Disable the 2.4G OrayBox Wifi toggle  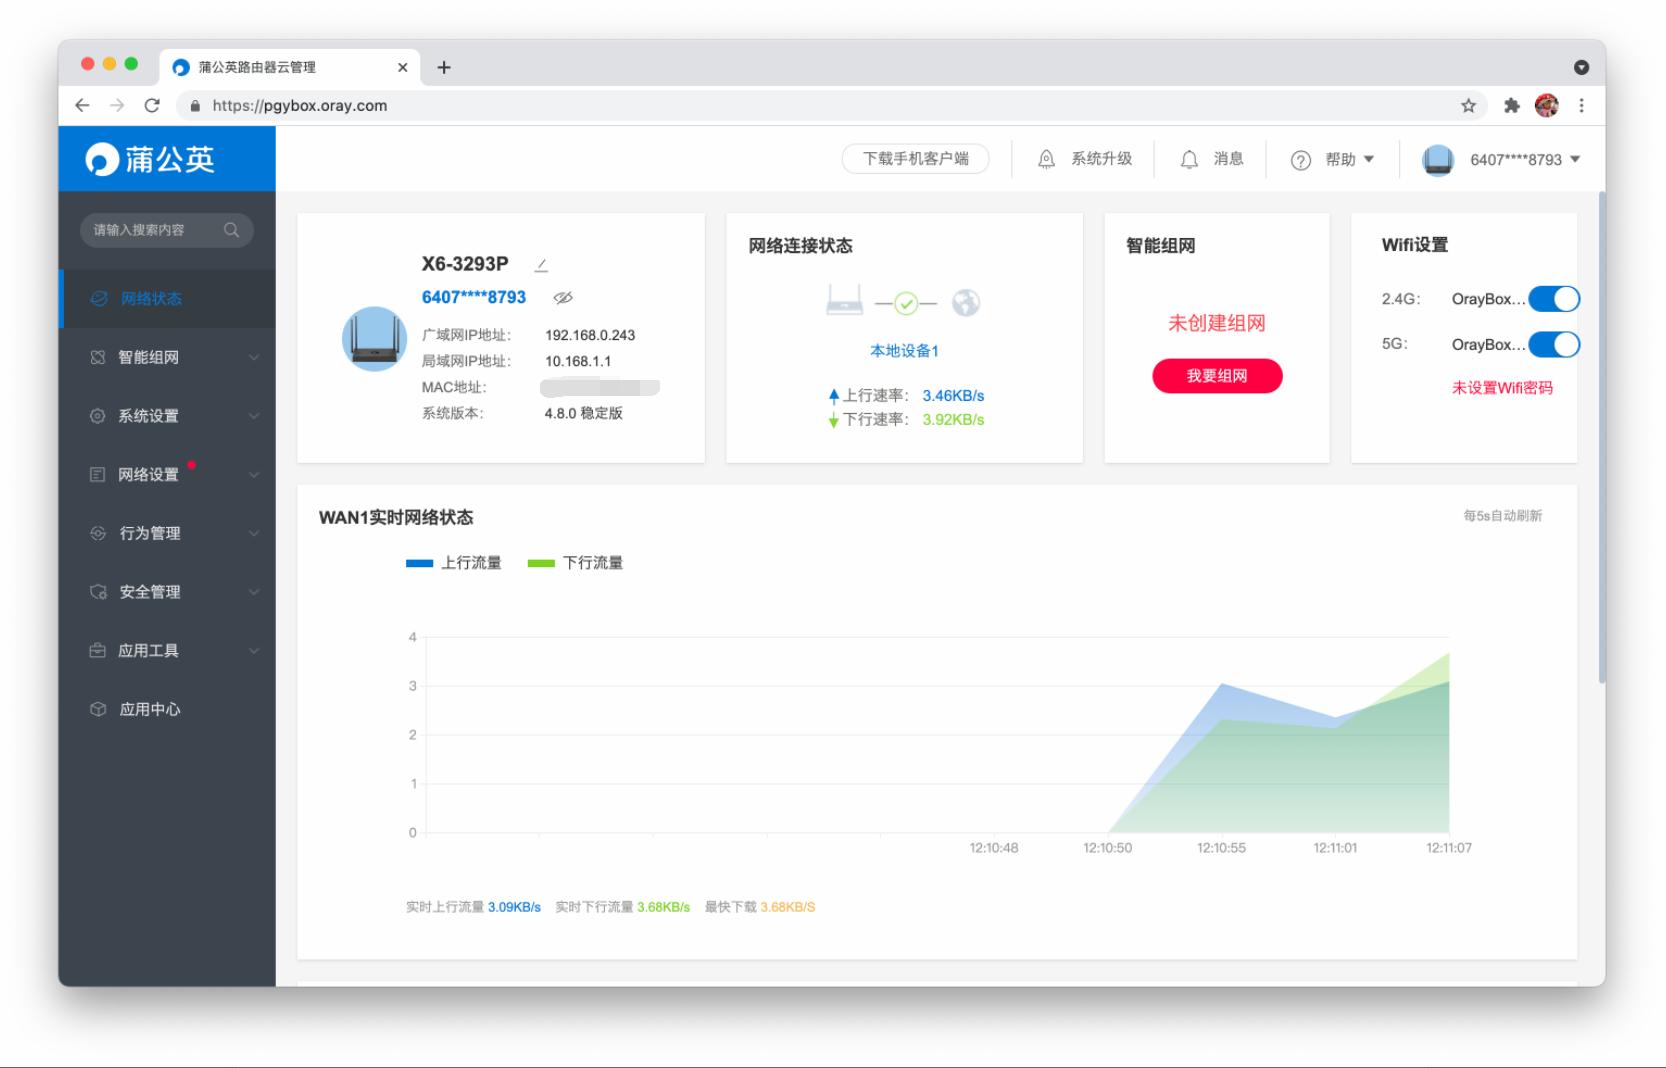1554,299
